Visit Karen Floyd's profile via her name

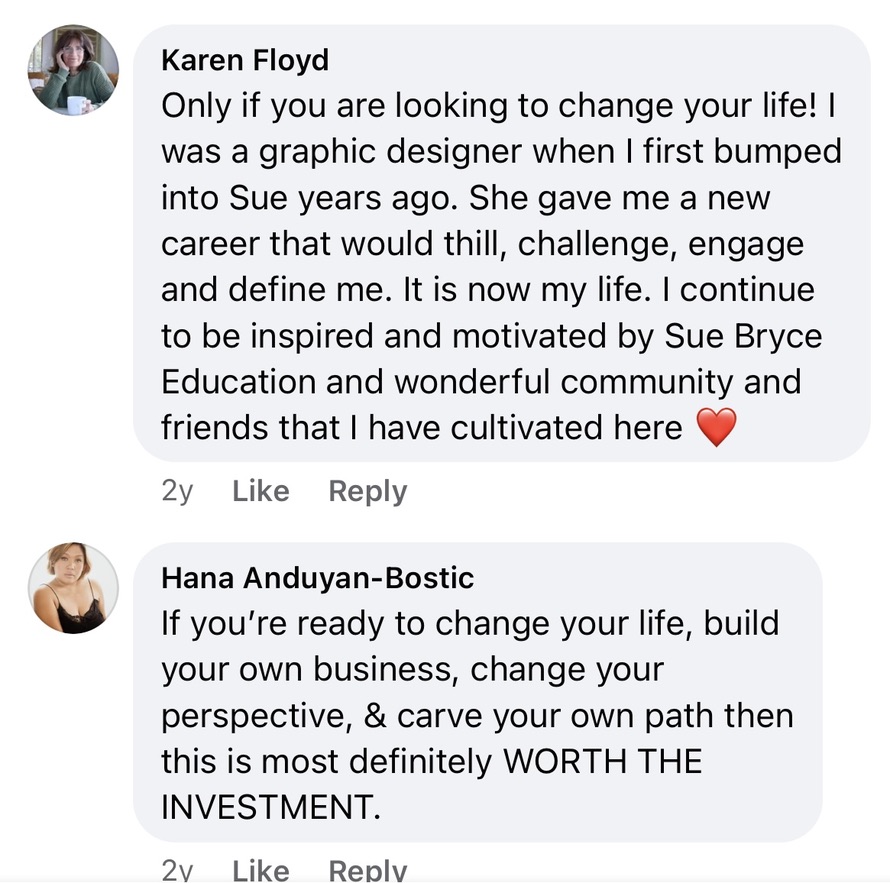click(245, 60)
